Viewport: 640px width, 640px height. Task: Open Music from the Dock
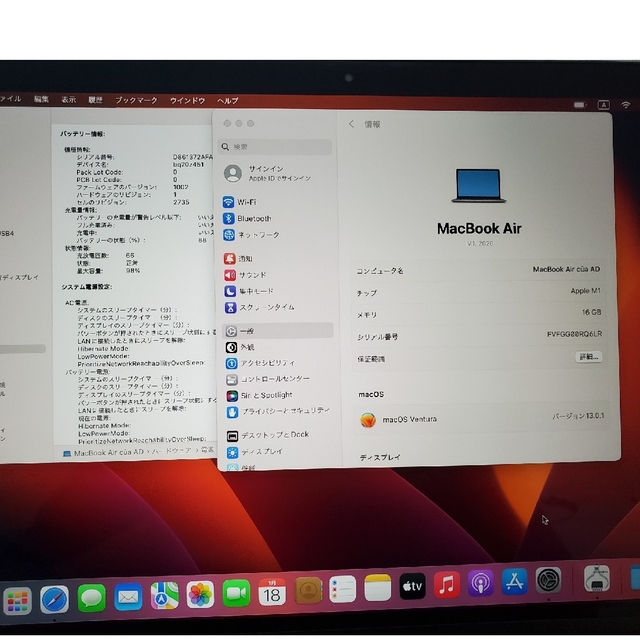click(x=447, y=584)
